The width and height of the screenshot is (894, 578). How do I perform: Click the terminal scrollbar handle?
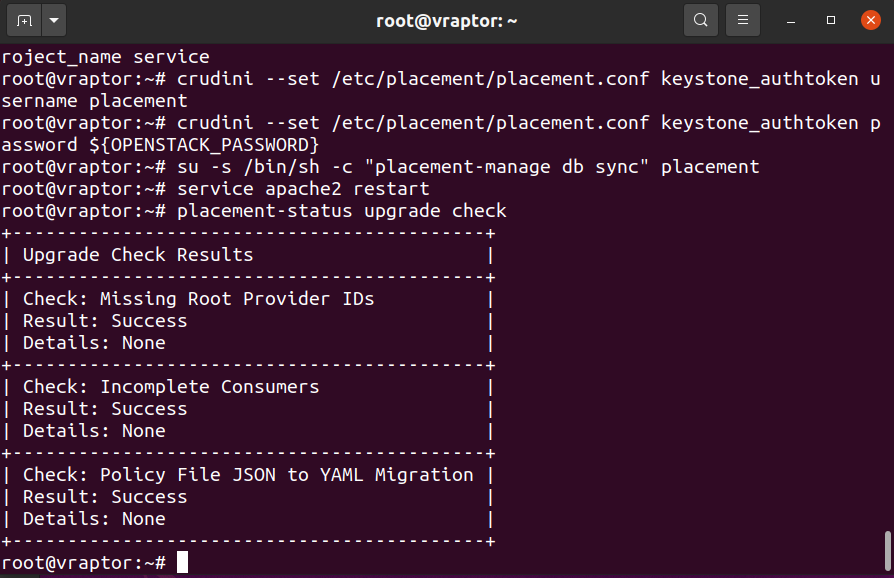[888, 550]
